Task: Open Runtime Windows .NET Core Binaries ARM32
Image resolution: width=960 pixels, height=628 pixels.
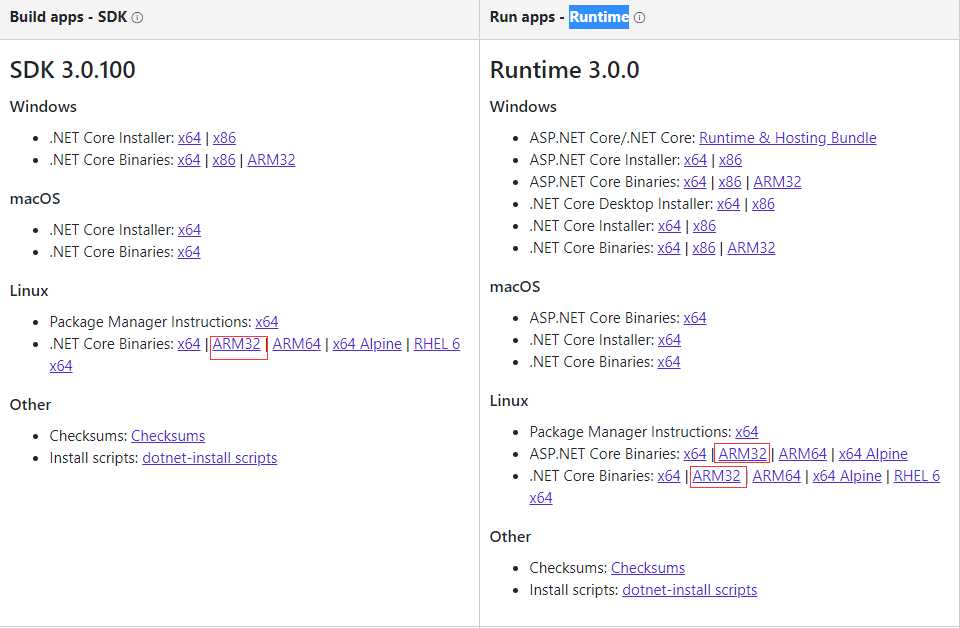Action: (x=751, y=248)
